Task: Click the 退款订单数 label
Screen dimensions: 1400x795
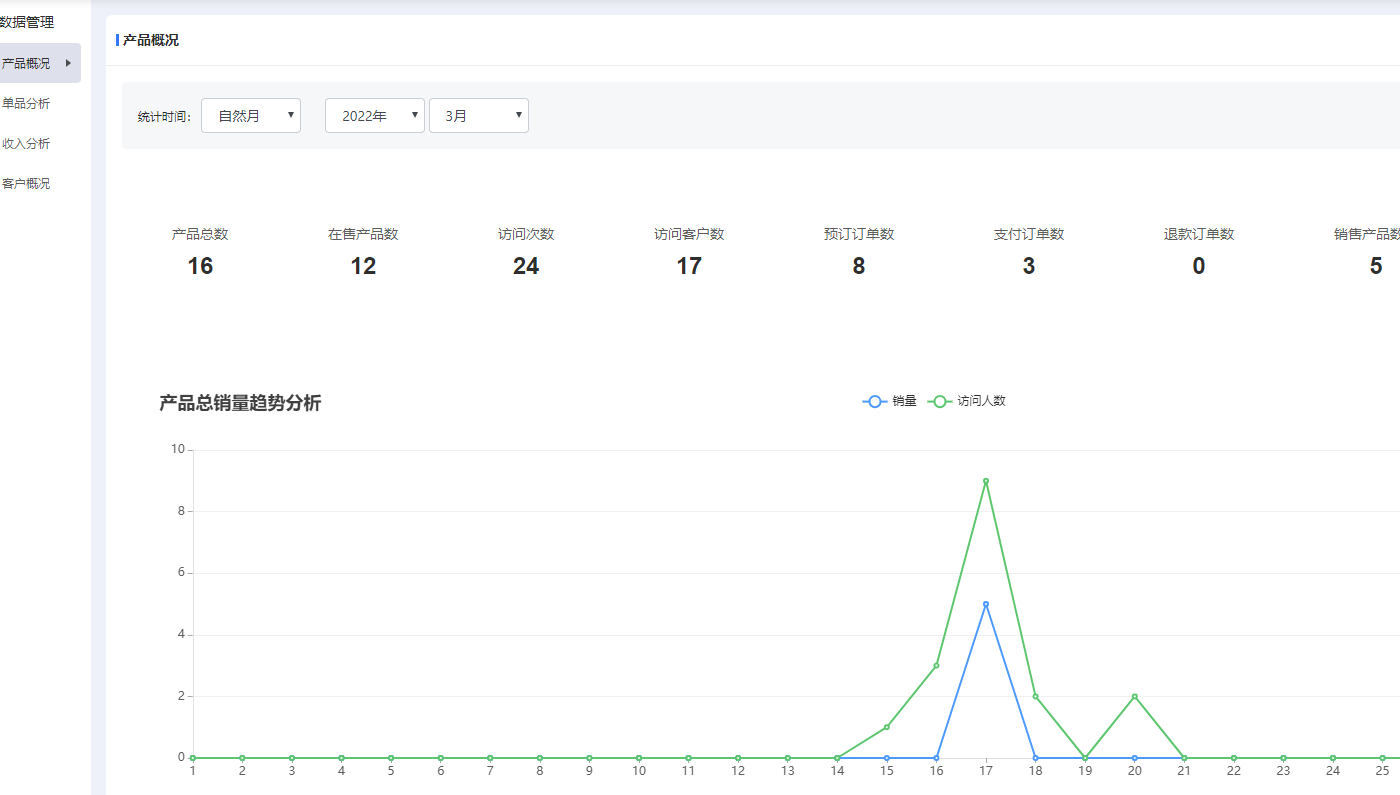Action: (1199, 234)
